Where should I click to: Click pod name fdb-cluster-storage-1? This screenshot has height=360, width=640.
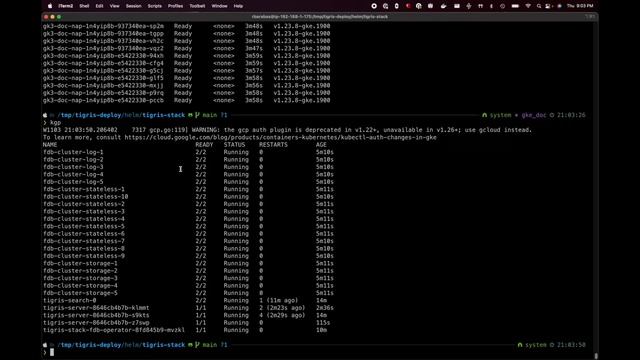pyautogui.click(x=80, y=263)
